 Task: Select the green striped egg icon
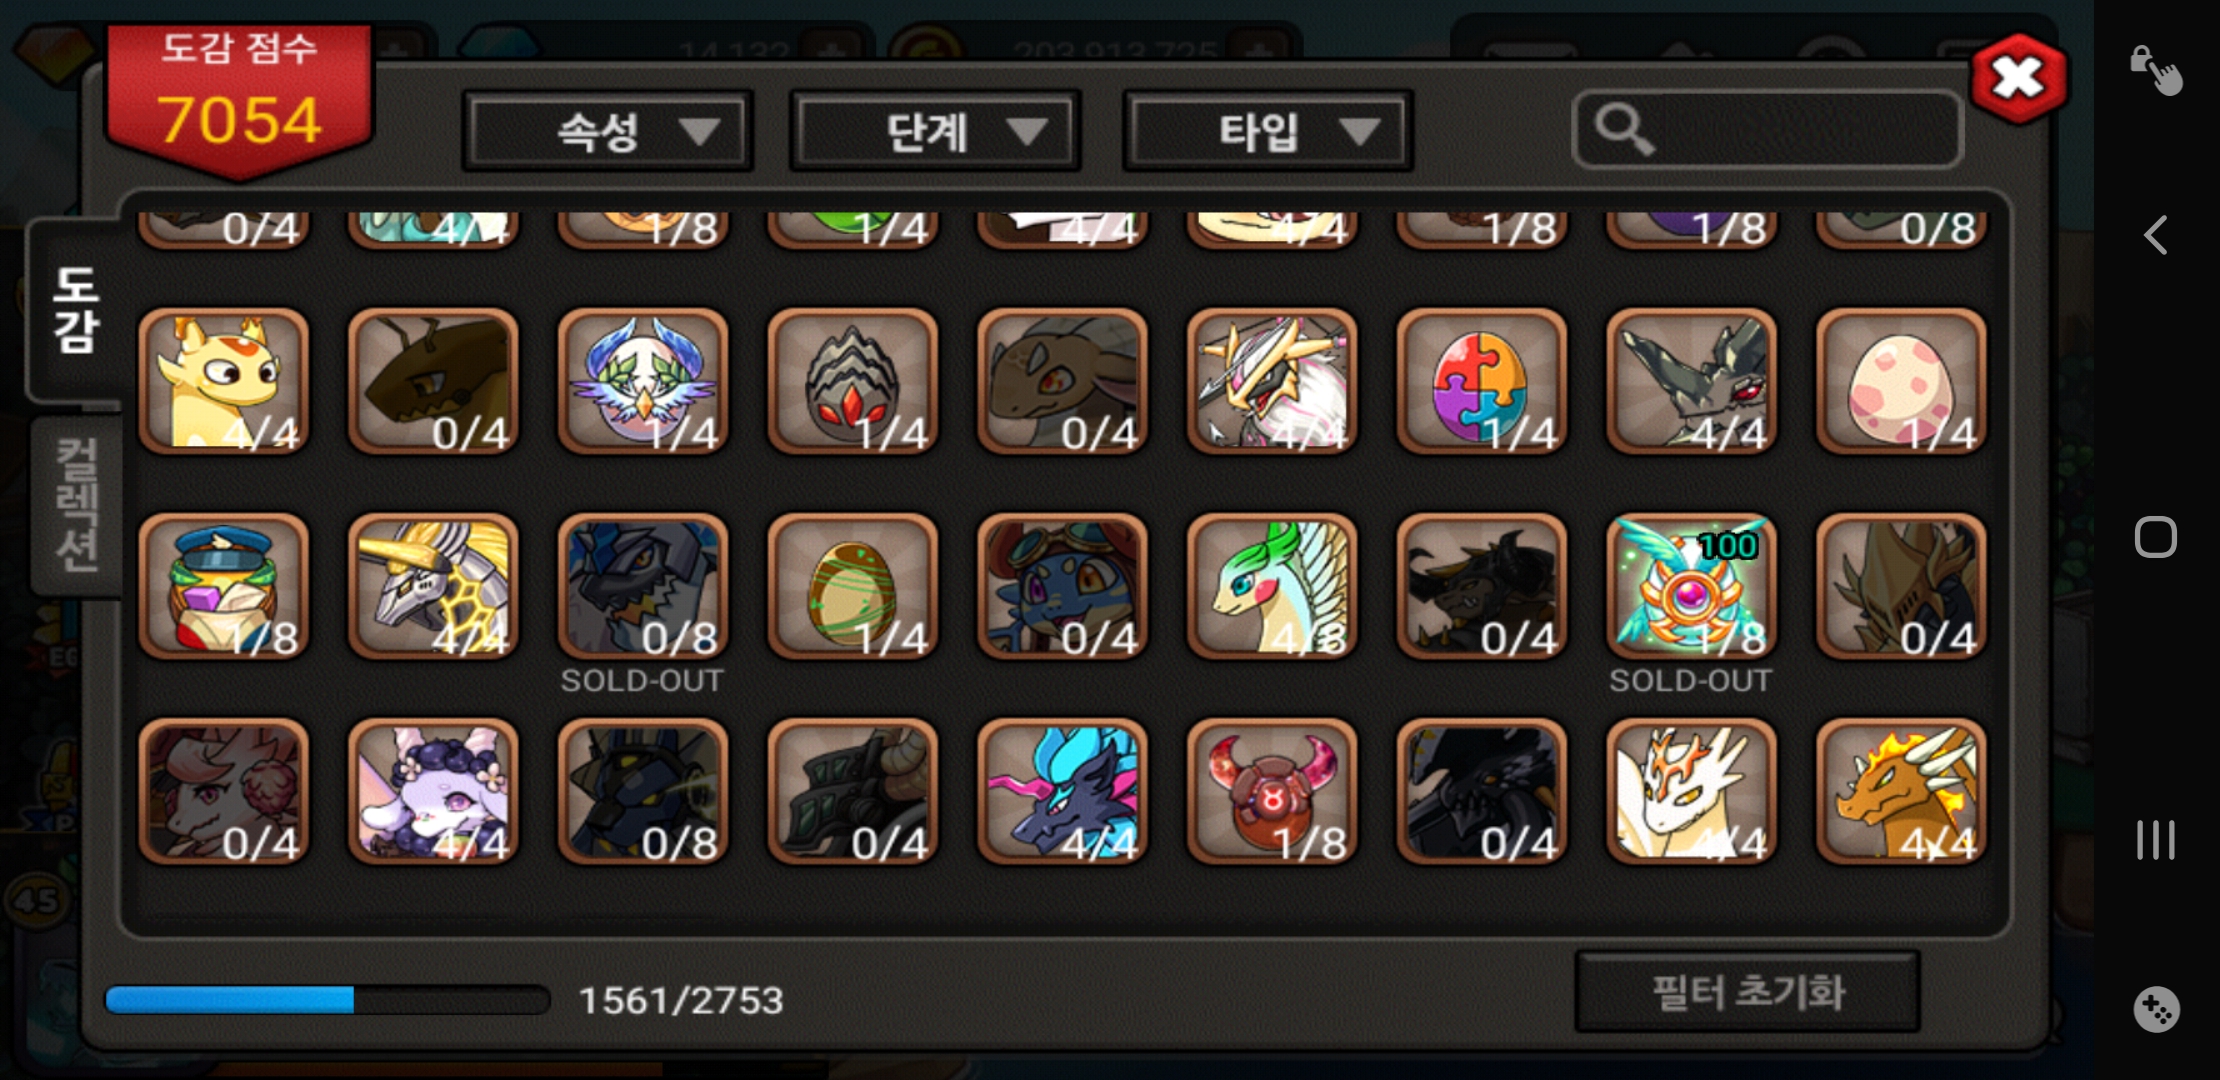pyautogui.click(x=852, y=587)
